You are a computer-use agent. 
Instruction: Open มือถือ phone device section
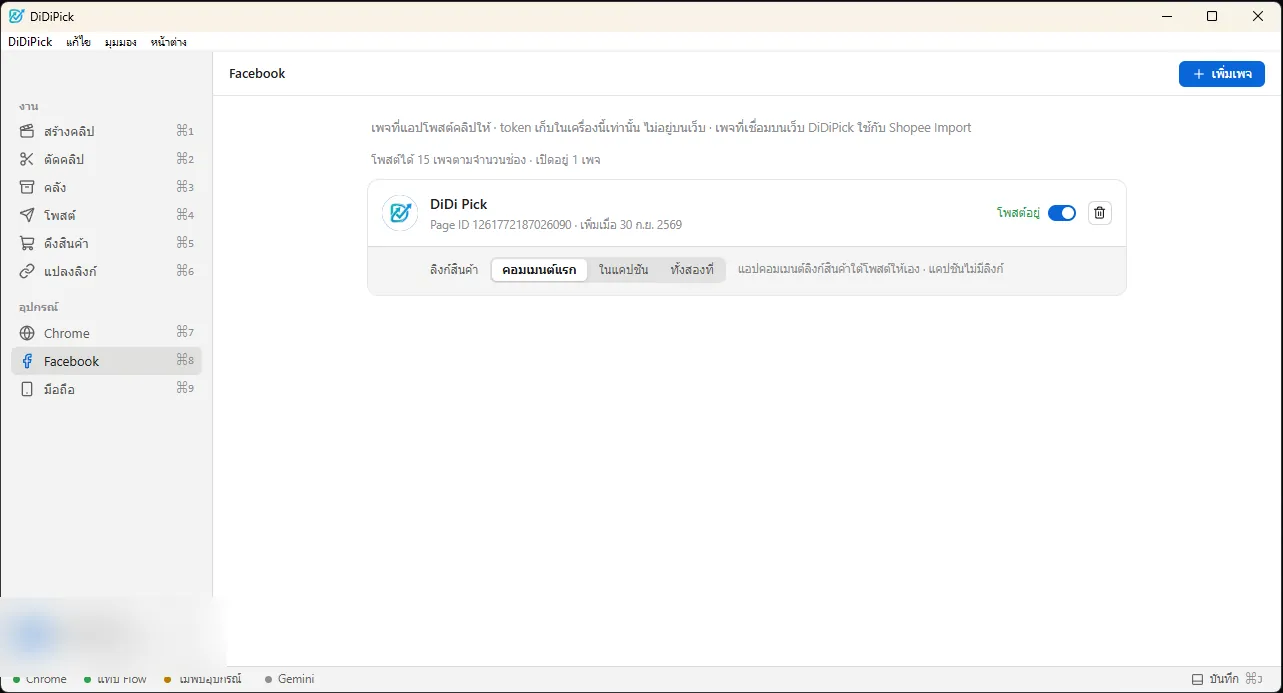click(106, 389)
